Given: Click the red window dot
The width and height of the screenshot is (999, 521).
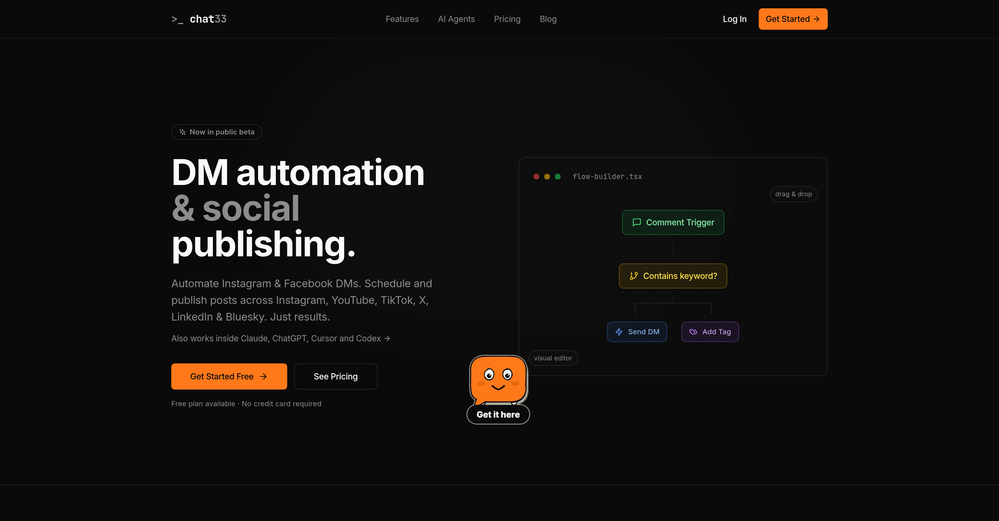Looking at the screenshot, I should tap(536, 176).
